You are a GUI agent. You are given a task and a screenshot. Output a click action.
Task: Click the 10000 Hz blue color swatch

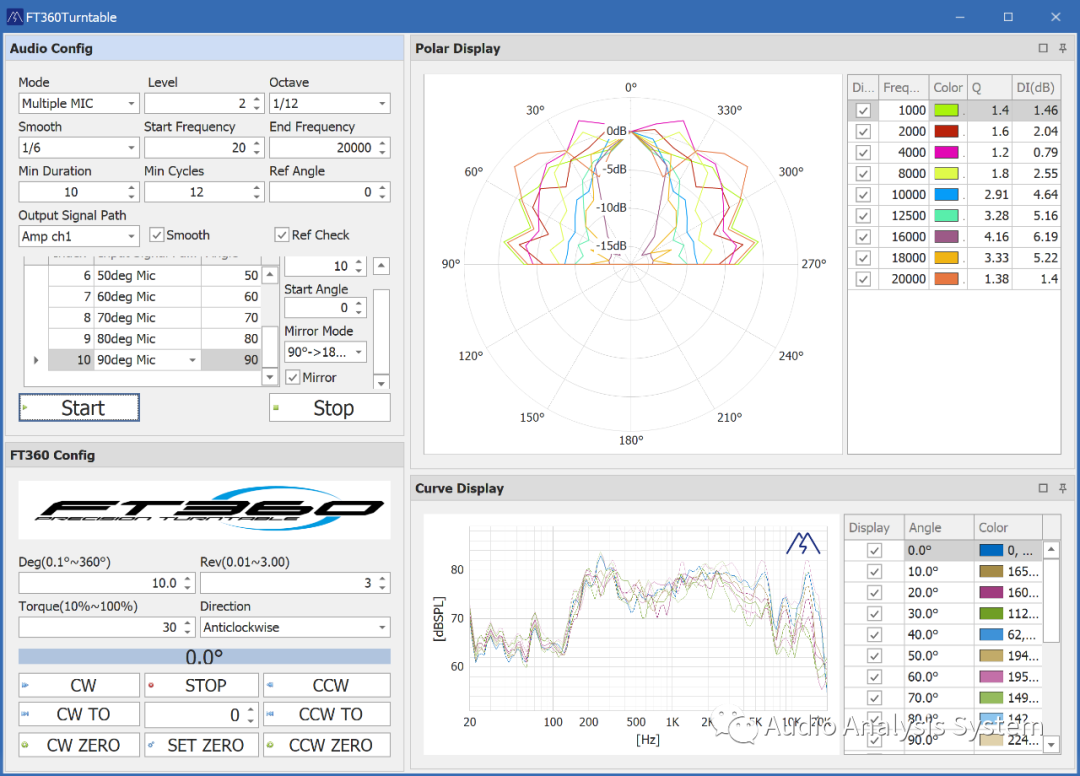946,195
